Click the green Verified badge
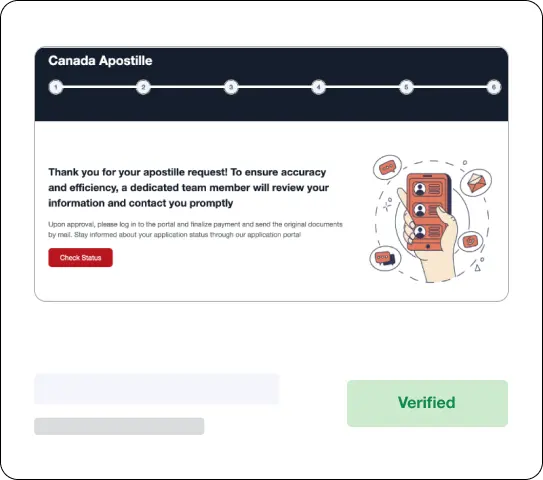This screenshot has height=480, width=543. 427,403
